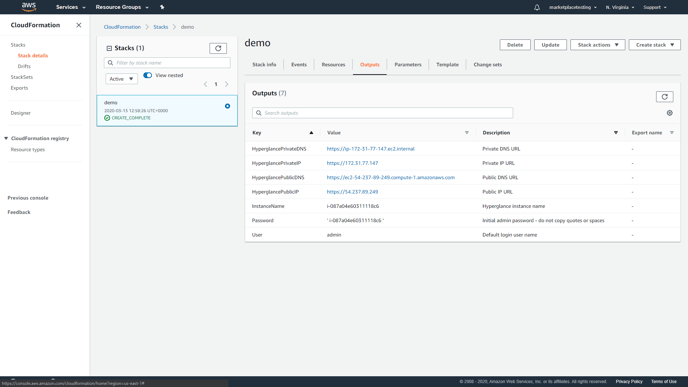Click the Update button

click(x=550, y=45)
